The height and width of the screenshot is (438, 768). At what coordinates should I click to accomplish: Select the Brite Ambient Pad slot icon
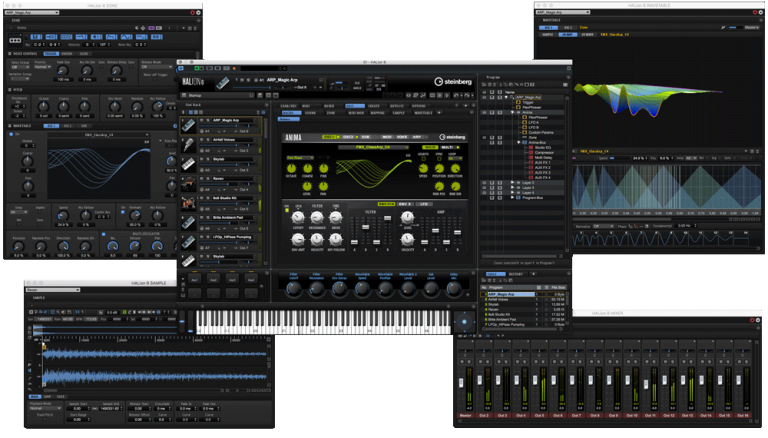coord(189,223)
